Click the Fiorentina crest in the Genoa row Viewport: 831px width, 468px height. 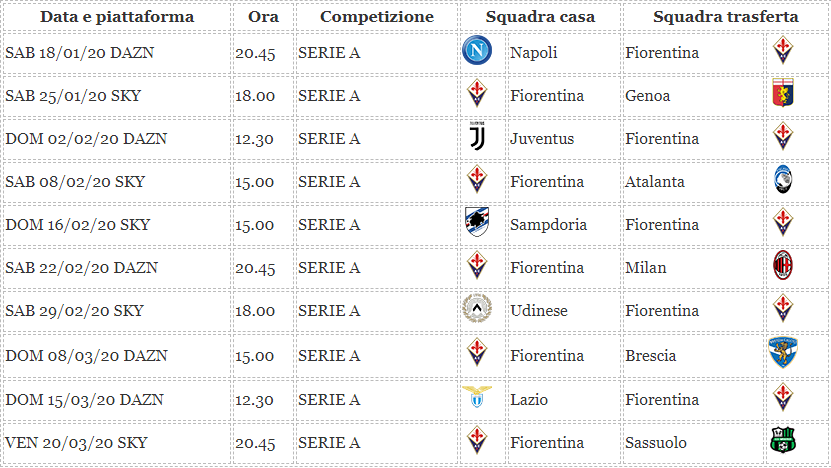coord(477,94)
